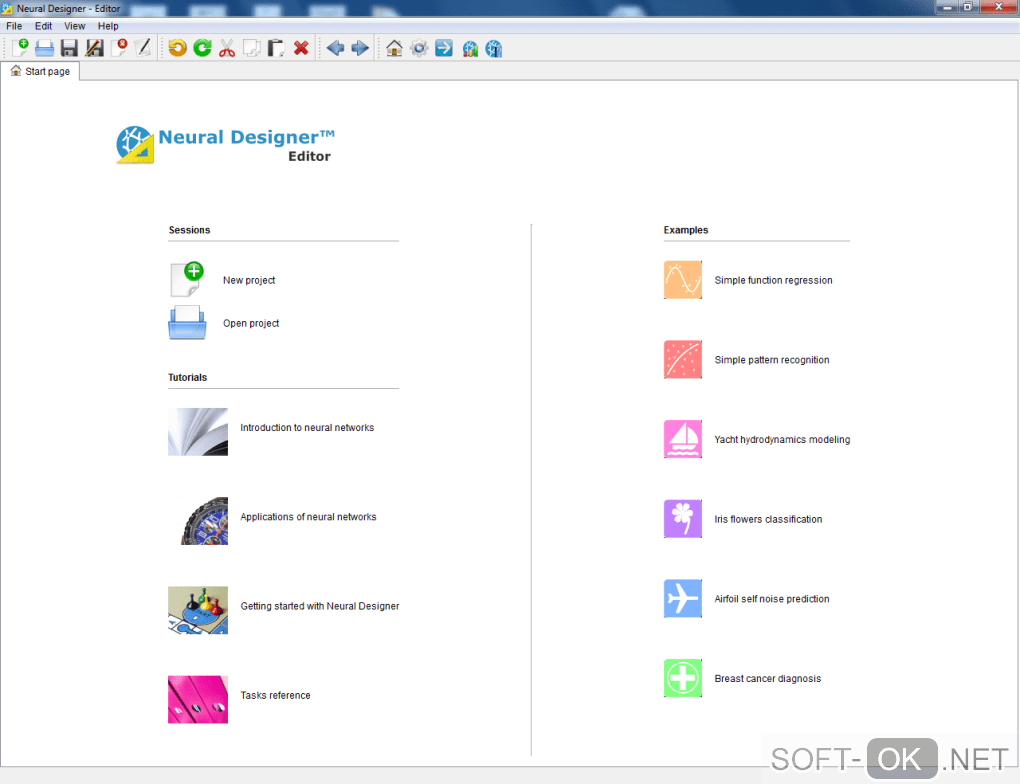The width and height of the screenshot is (1020, 784).
Task: Click the New project link
Action: [248, 280]
